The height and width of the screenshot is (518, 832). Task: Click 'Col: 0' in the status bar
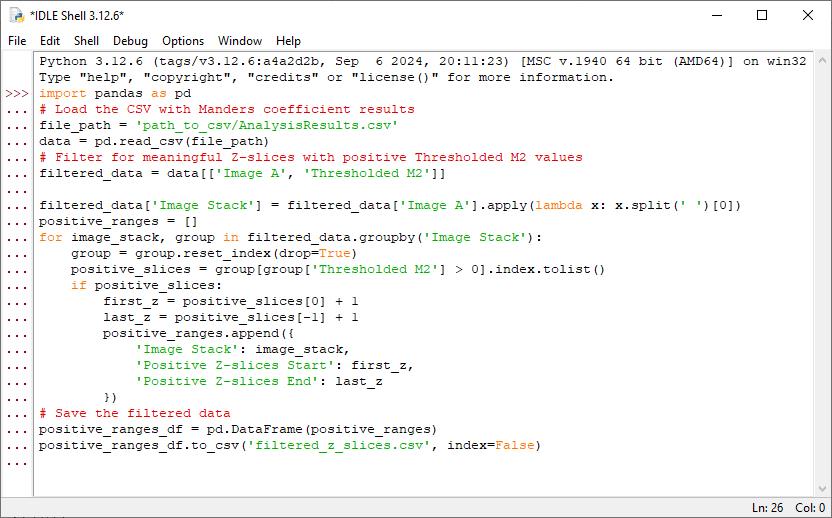810,508
